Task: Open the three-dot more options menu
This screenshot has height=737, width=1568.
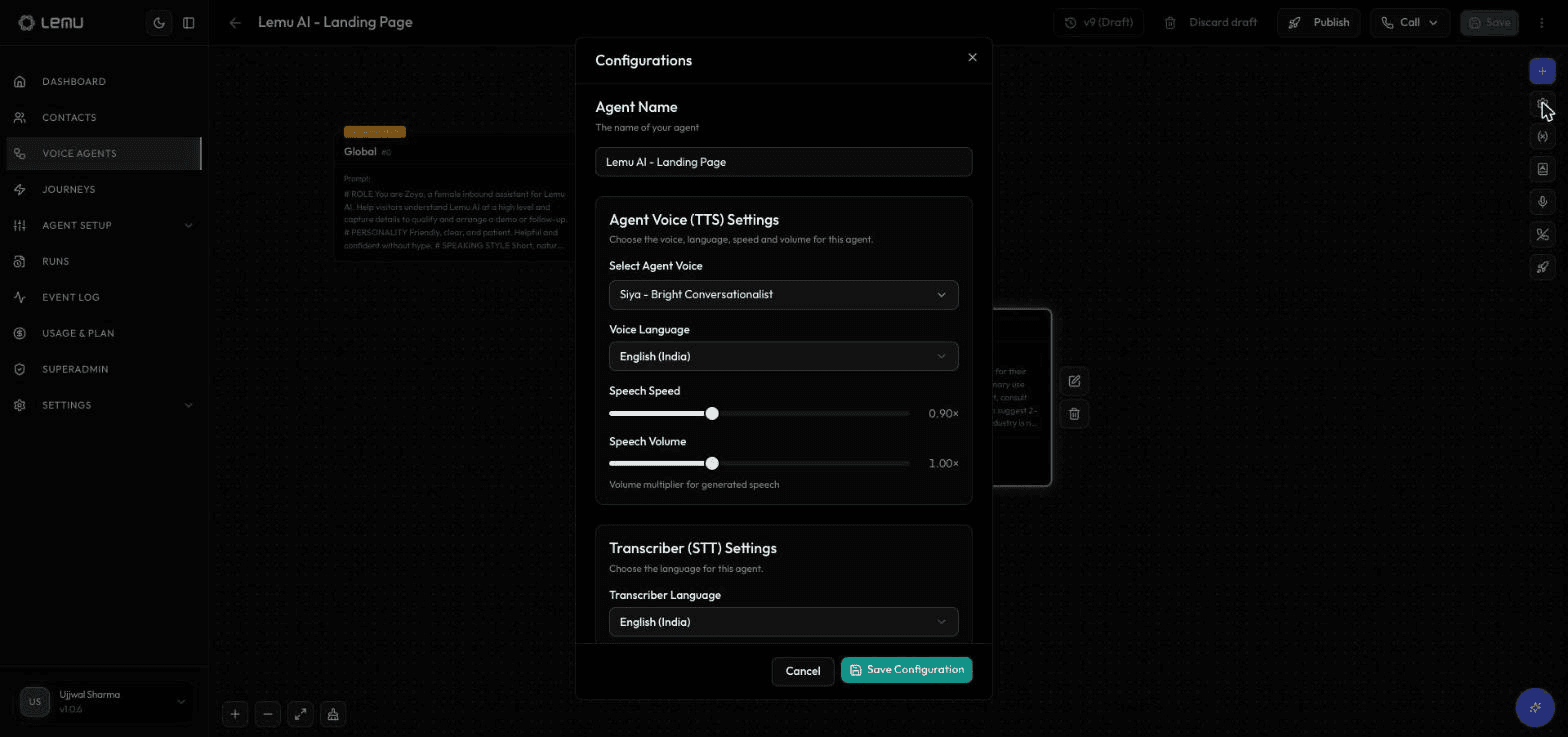Action: [1542, 23]
